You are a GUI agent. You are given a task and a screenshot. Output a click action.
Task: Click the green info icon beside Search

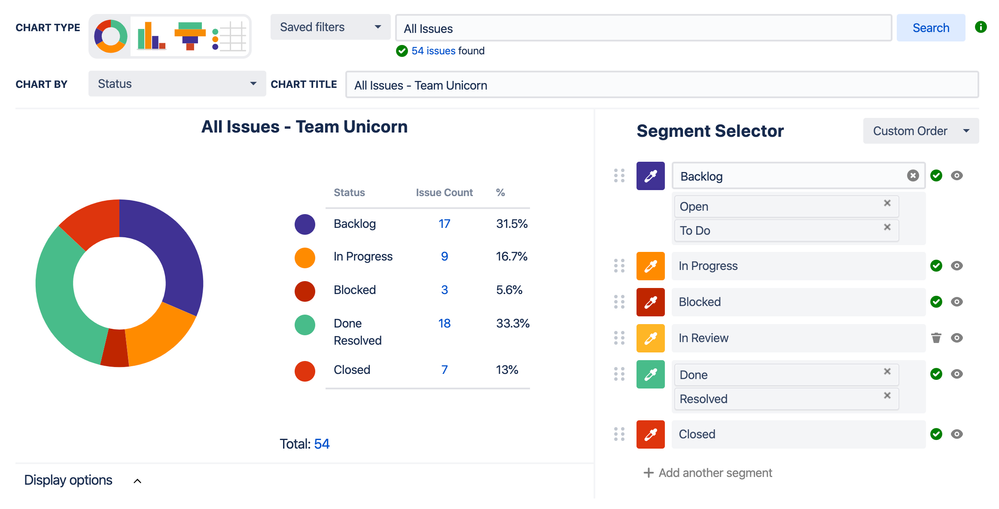coord(981,27)
